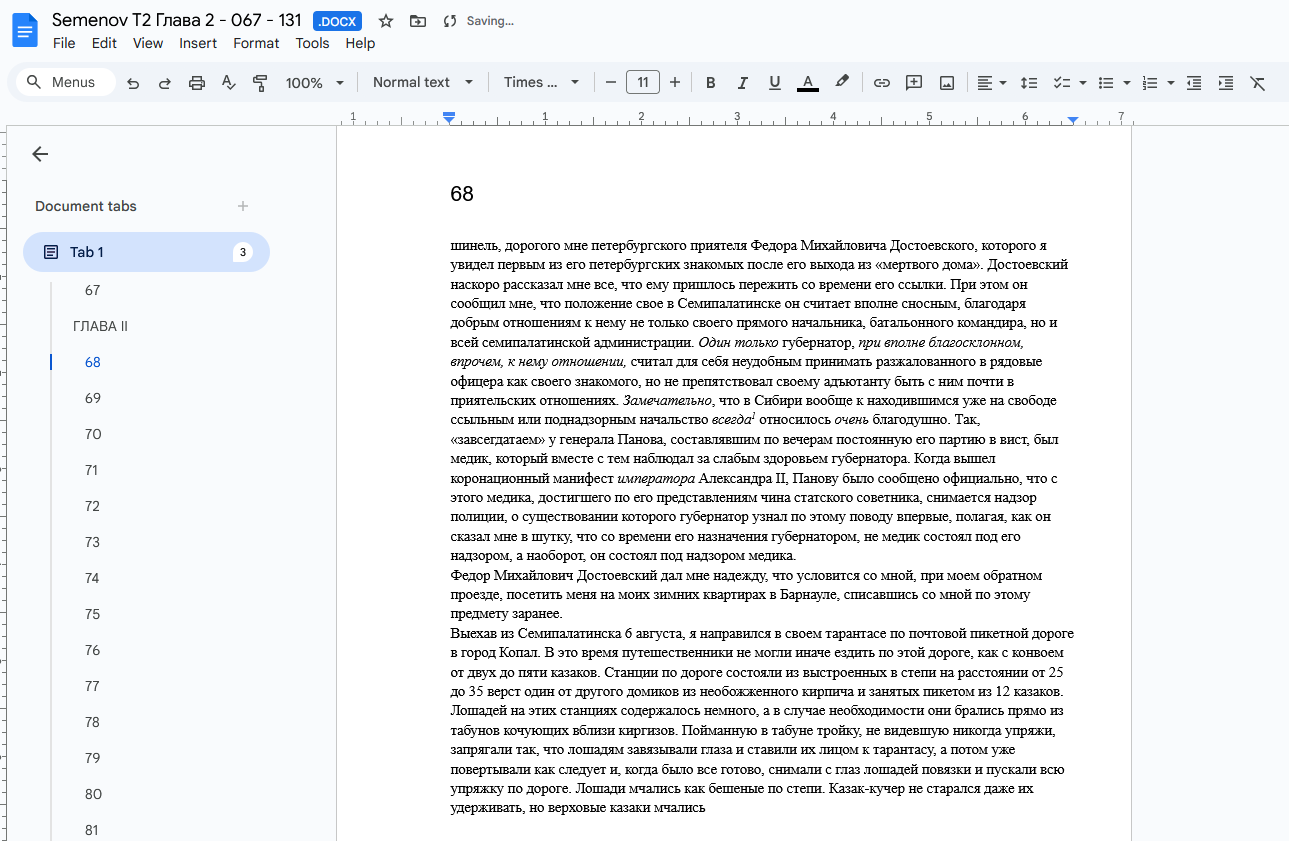Insert a link with the Insert link icon
1289x841 pixels.
pyautogui.click(x=881, y=82)
